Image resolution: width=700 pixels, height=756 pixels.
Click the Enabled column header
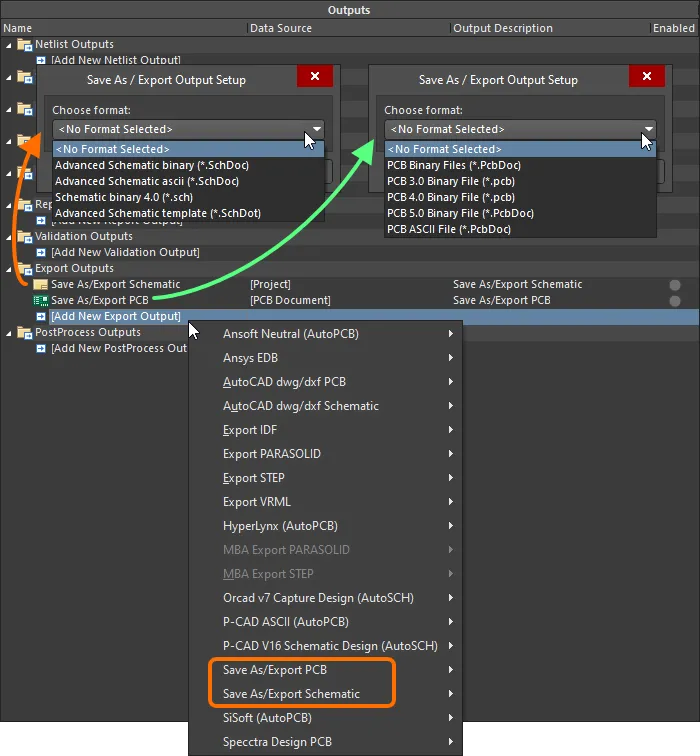[674, 28]
